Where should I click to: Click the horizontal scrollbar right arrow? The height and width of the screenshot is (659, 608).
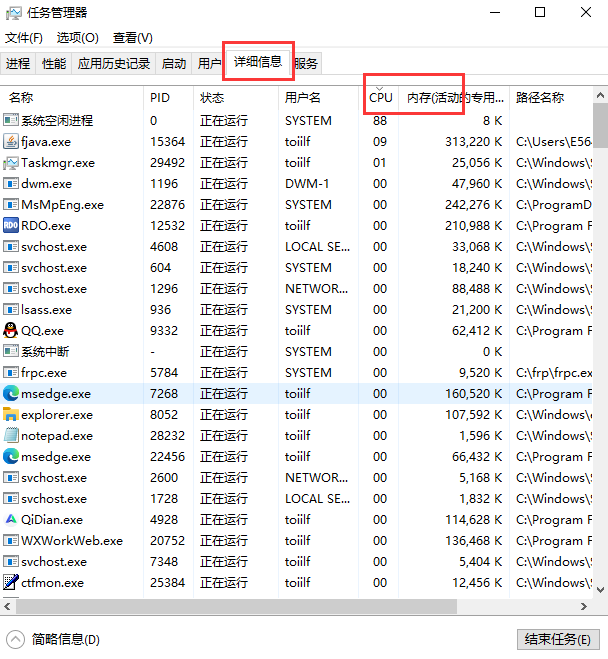584,606
